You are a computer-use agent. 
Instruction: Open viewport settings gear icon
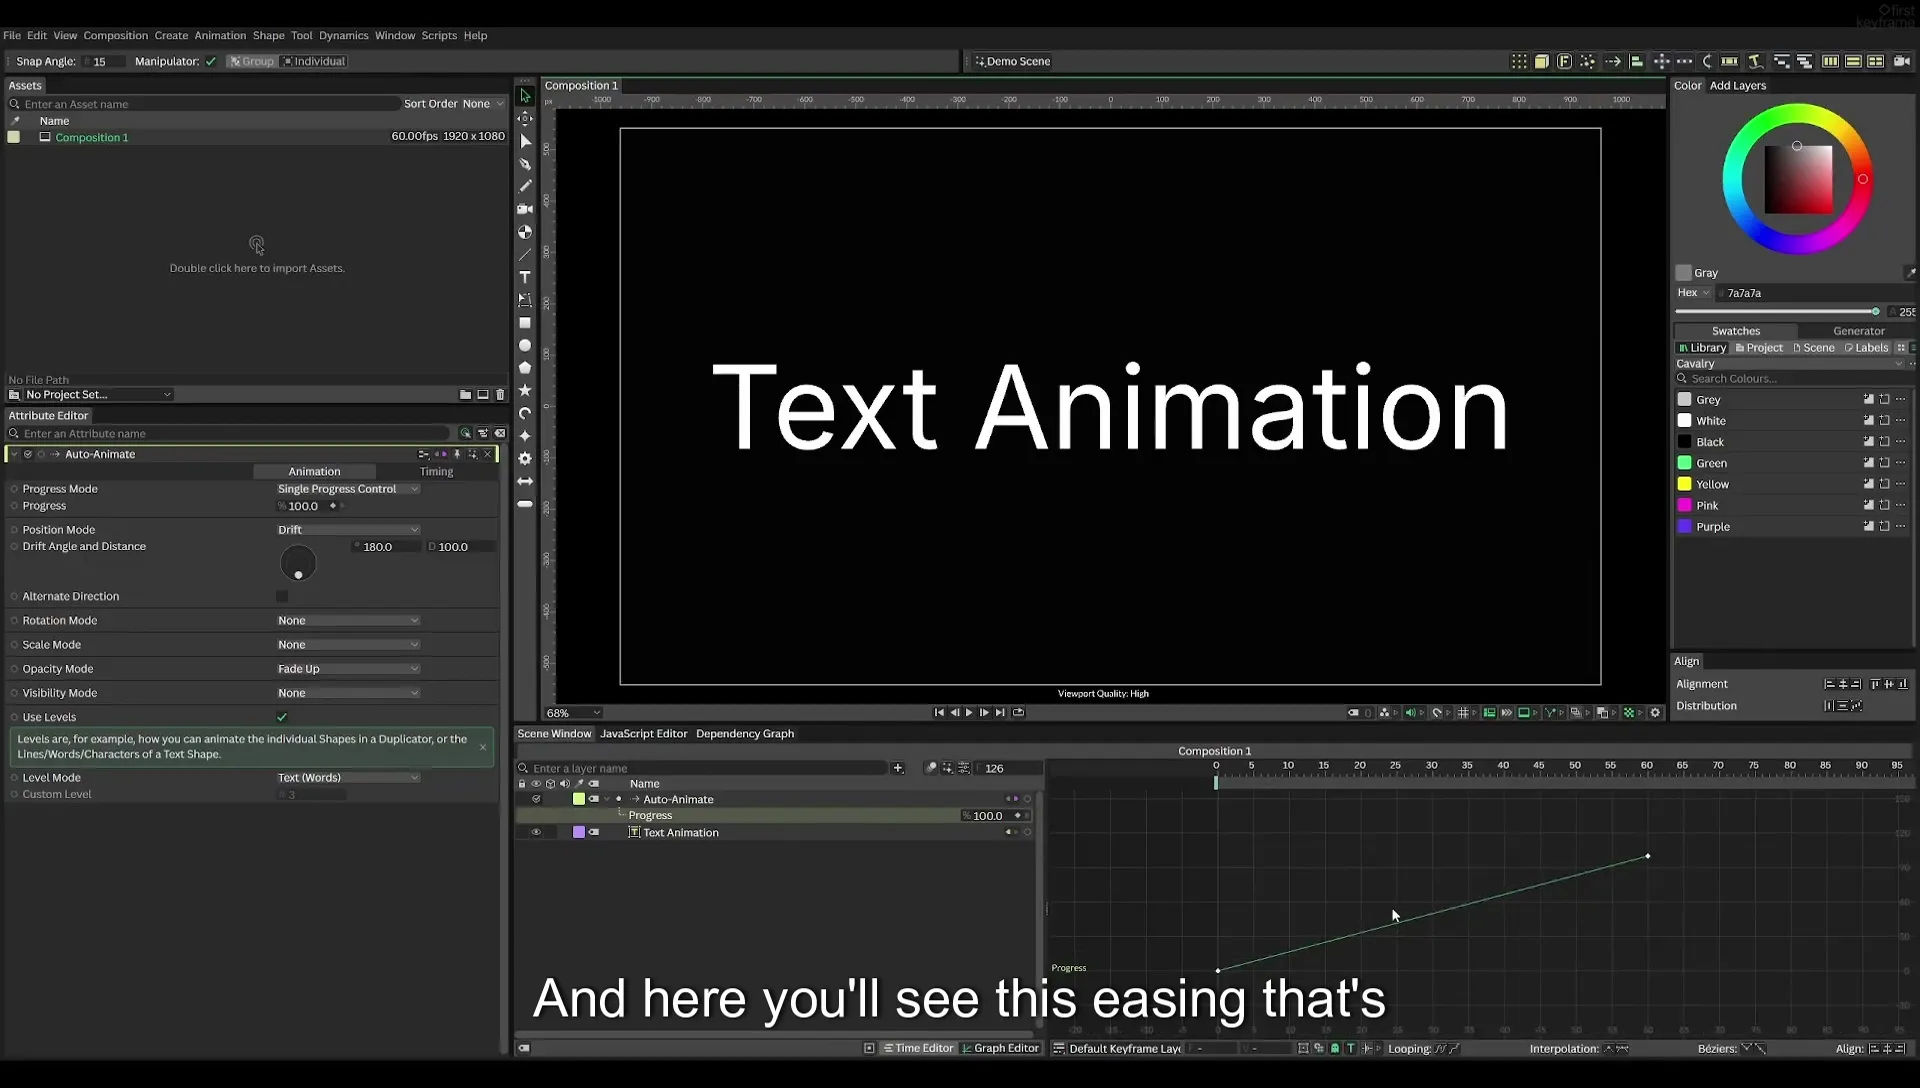[1655, 713]
